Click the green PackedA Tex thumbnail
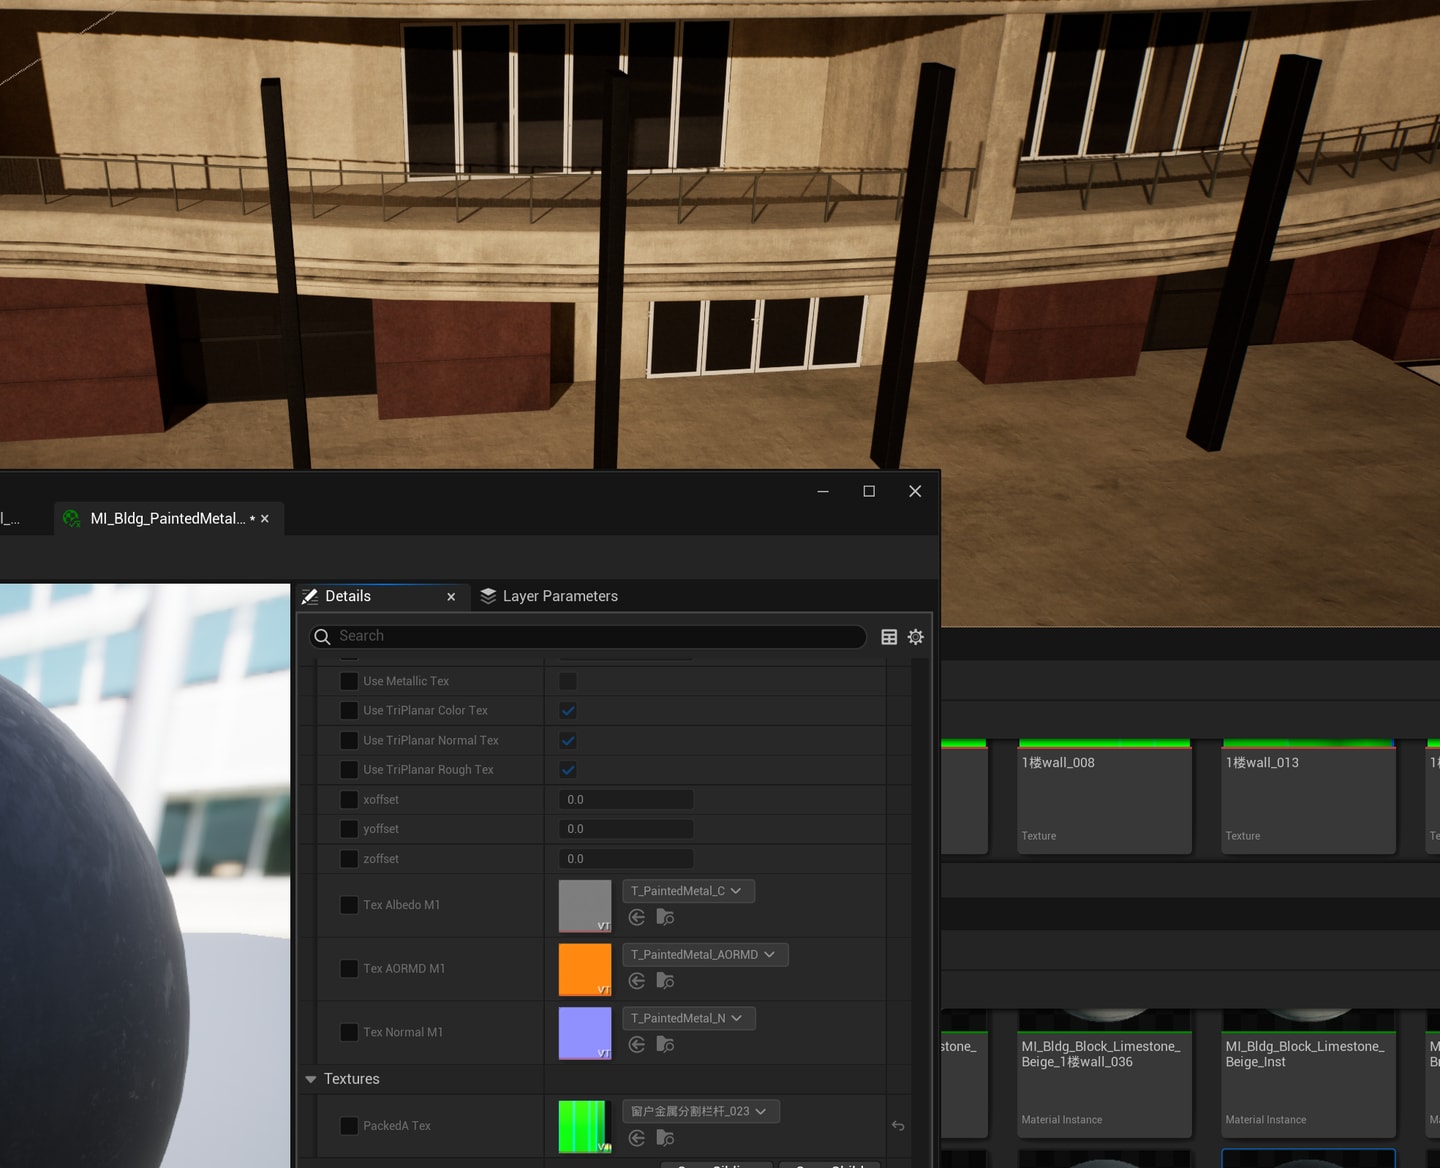Screen dimensions: 1440x1168 click(585, 1126)
